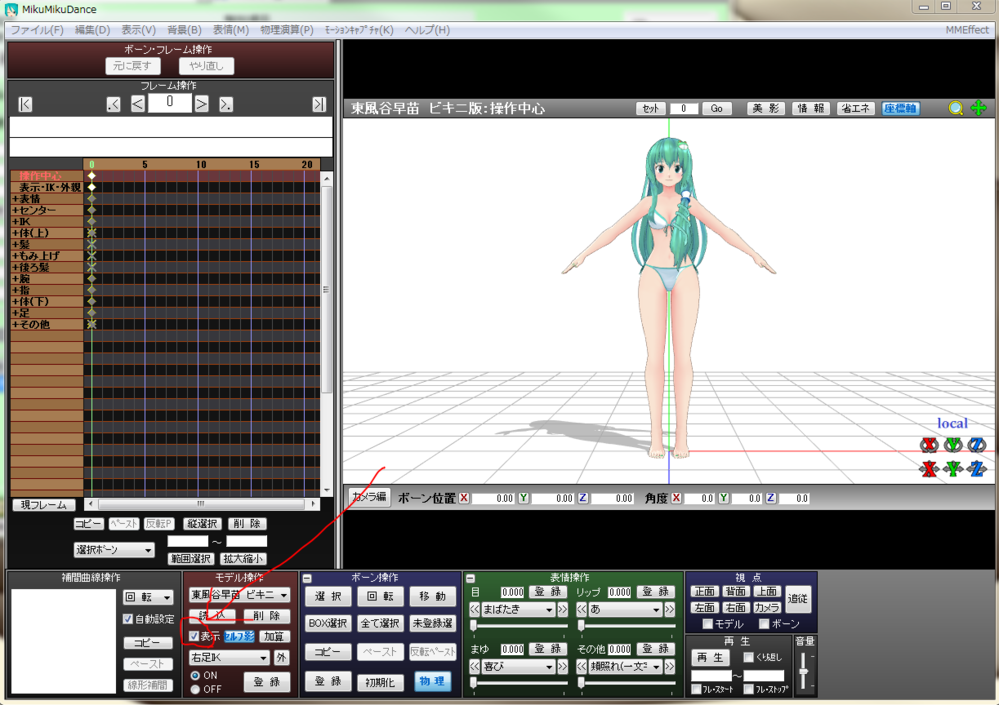
Task: Previous 目 morph << arrow
Action: tap(475, 609)
